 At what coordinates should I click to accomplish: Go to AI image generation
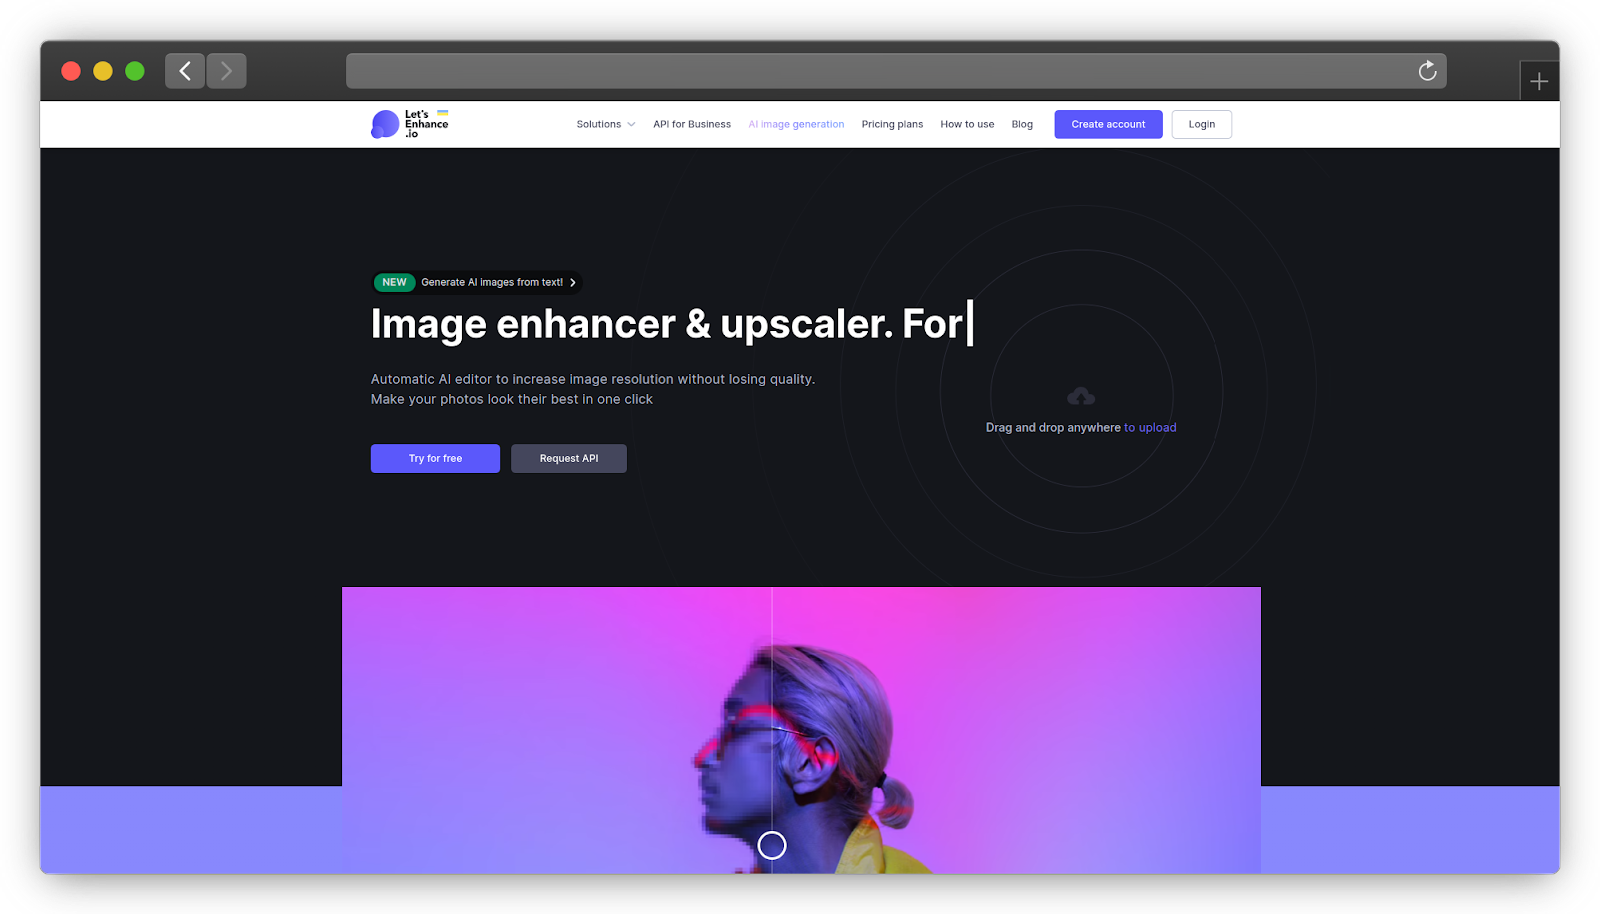pyautogui.click(x=796, y=124)
